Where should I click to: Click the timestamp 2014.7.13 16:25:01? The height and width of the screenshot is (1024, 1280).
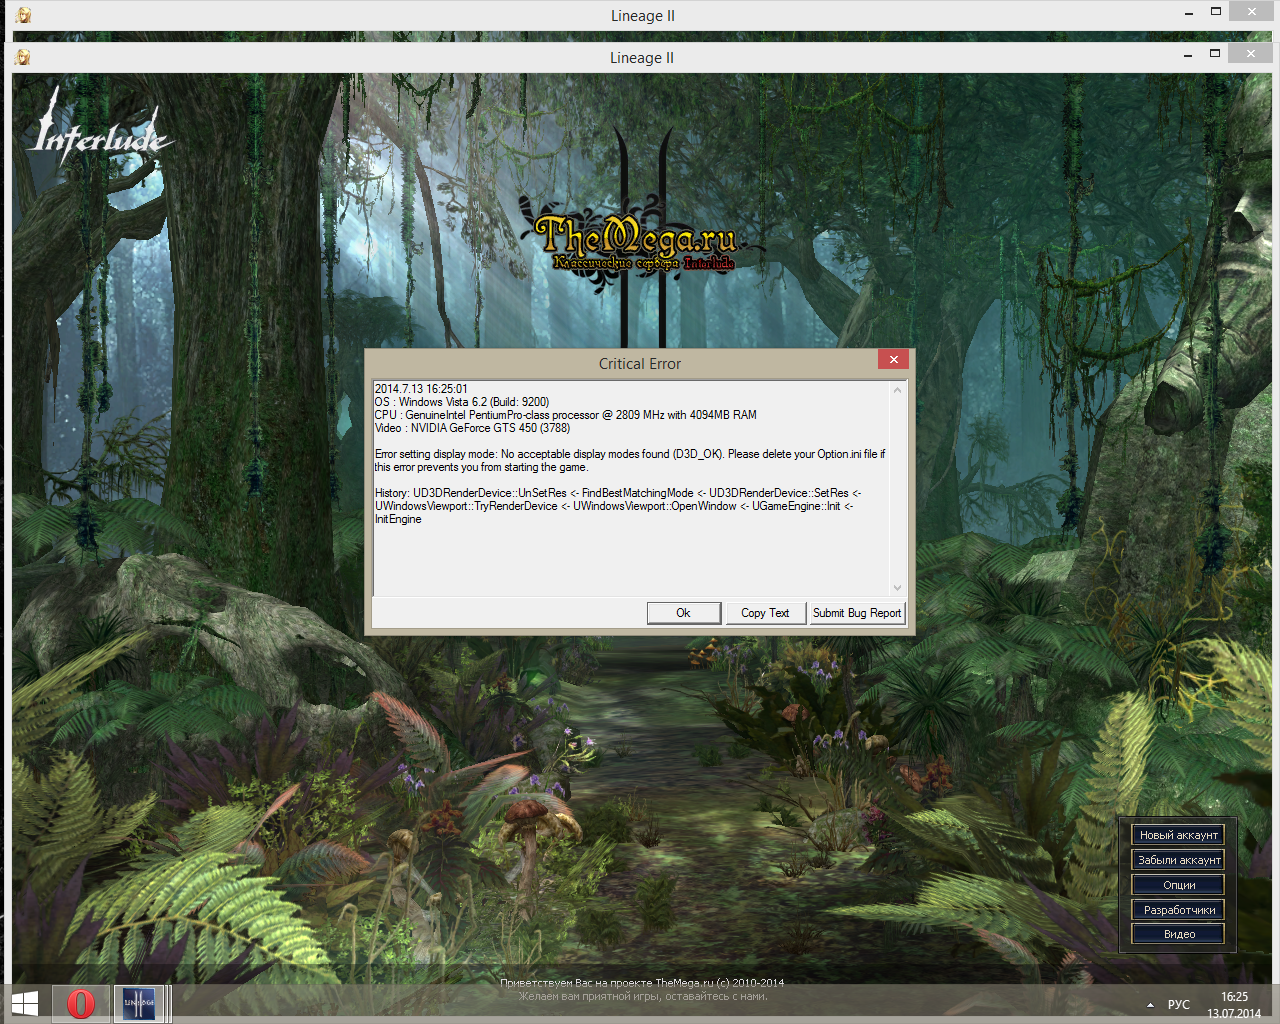pyautogui.click(x=421, y=389)
